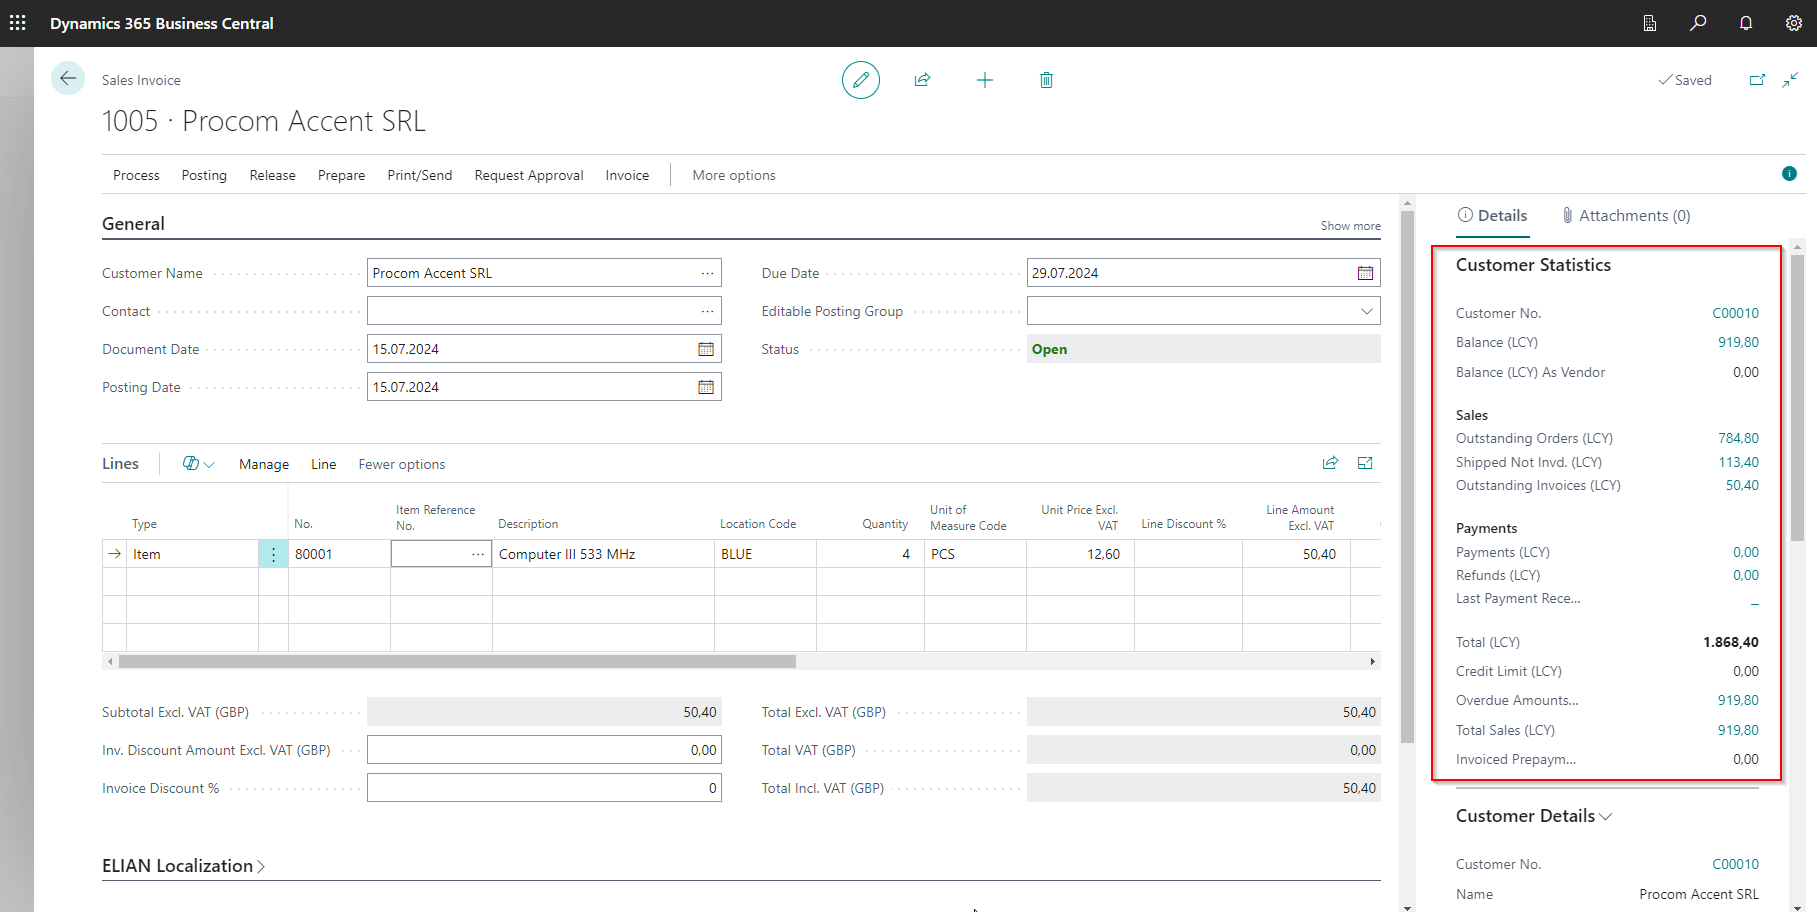Collapse the Customer Details section

coord(1534,816)
